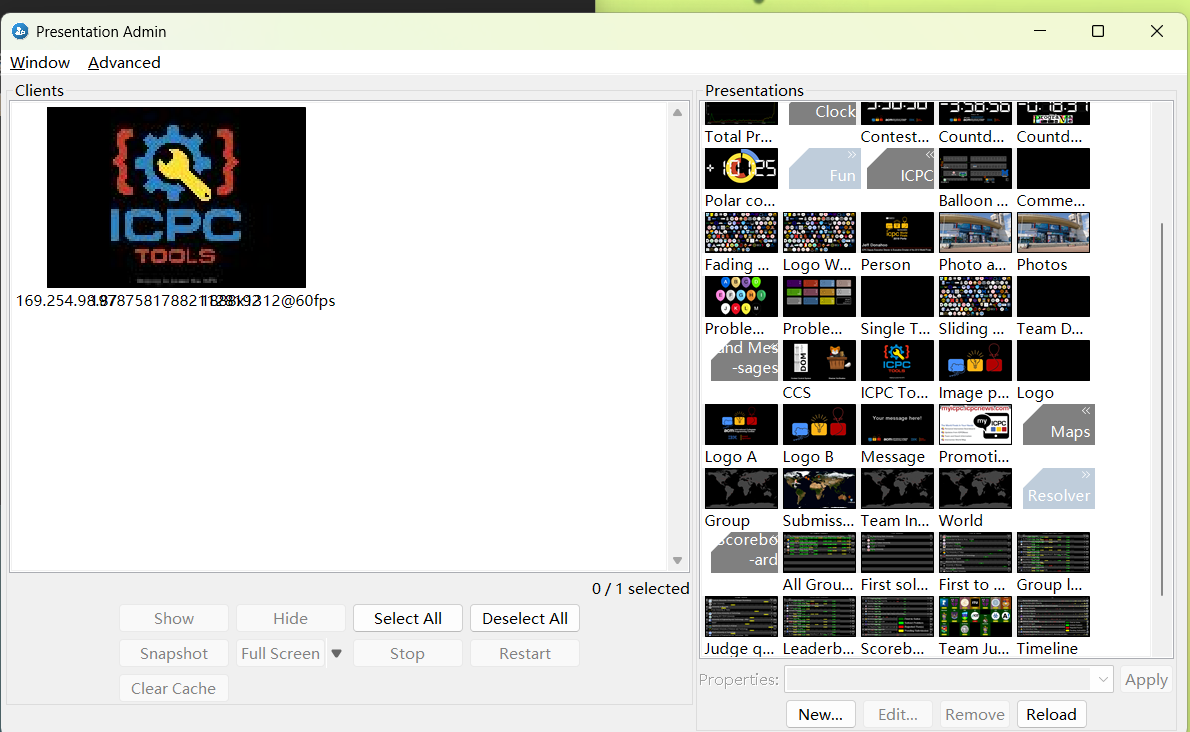Open the Window menu

40,62
